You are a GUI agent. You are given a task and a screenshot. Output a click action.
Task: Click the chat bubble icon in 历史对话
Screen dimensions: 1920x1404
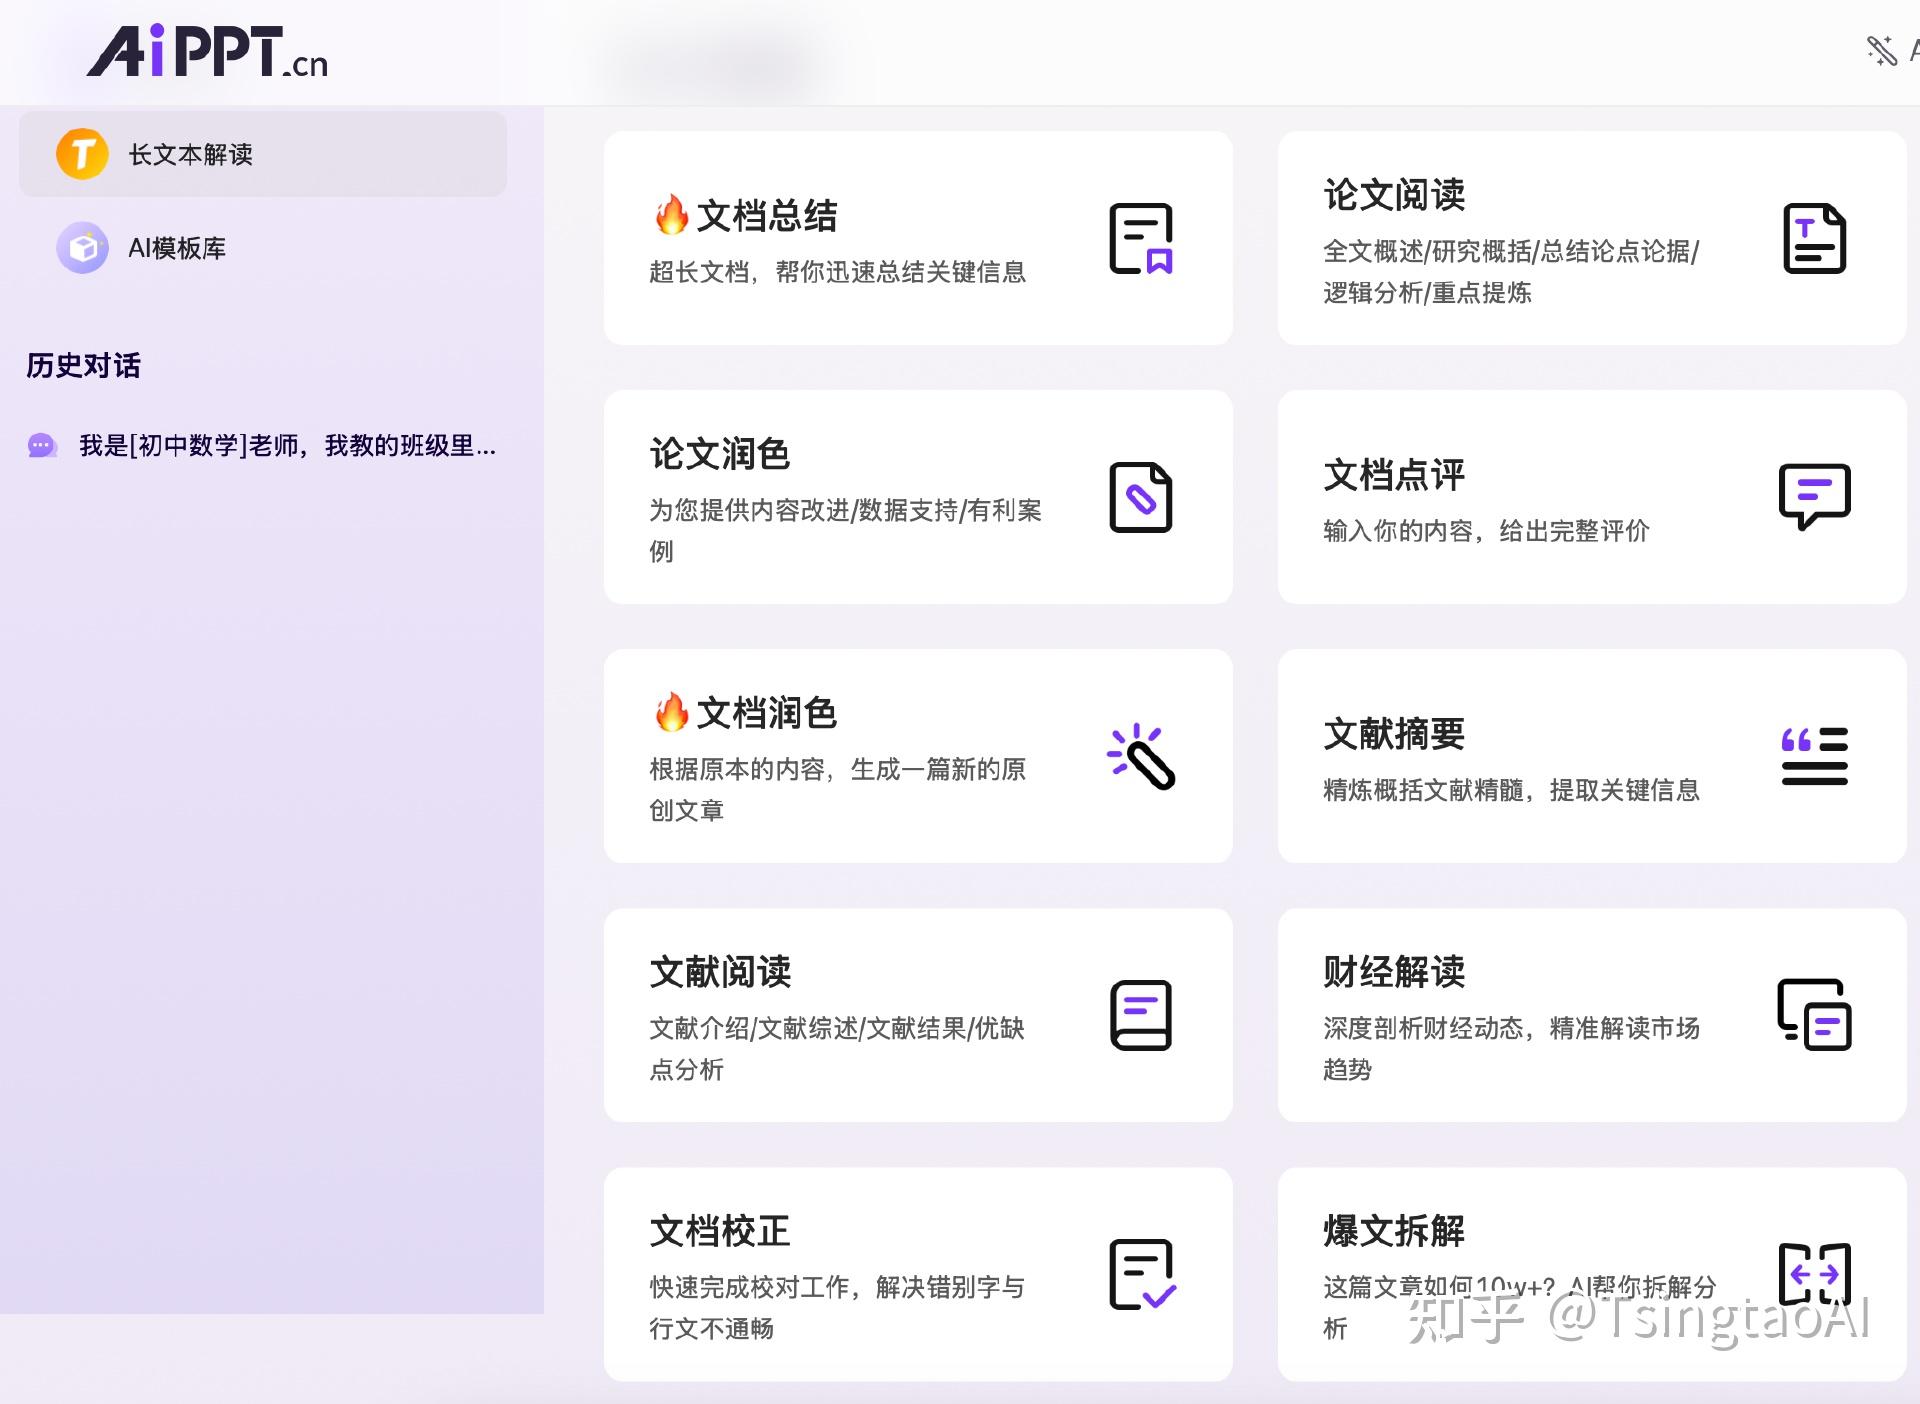tap(40, 447)
